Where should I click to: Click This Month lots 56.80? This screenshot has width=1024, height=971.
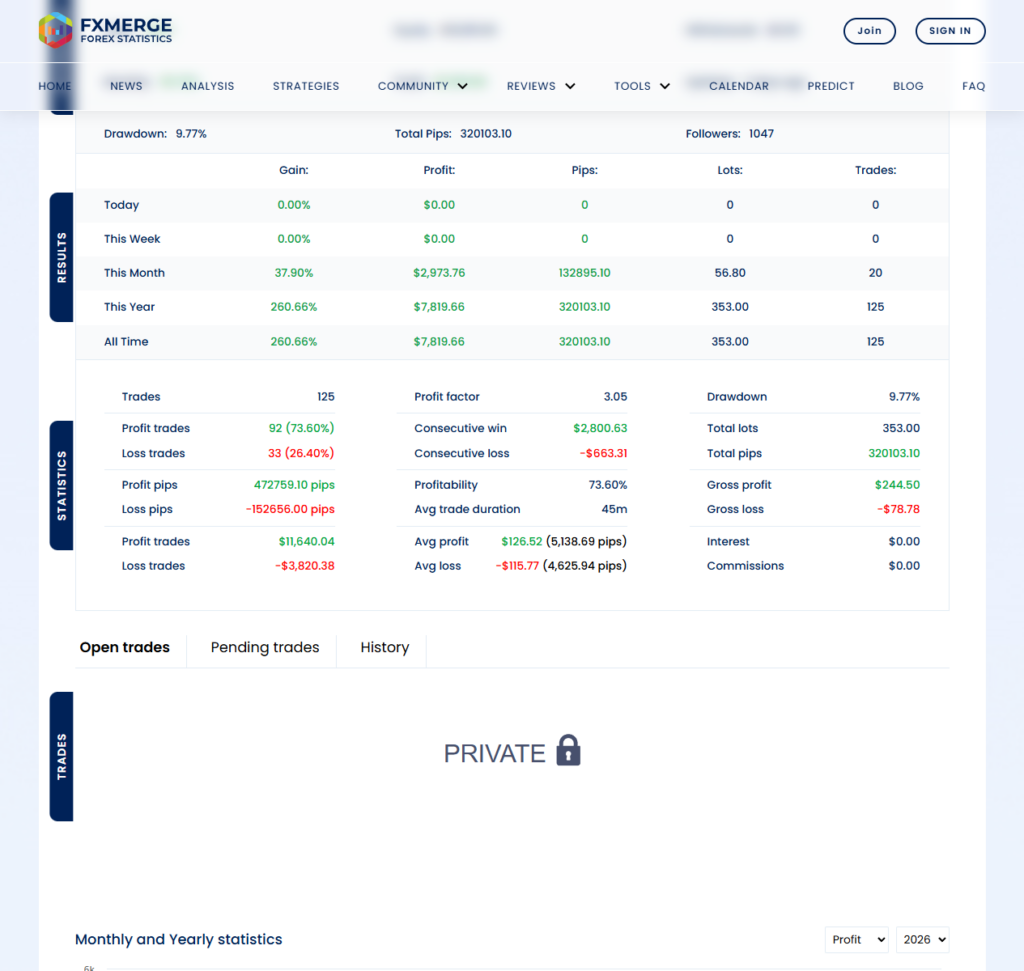click(729, 273)
